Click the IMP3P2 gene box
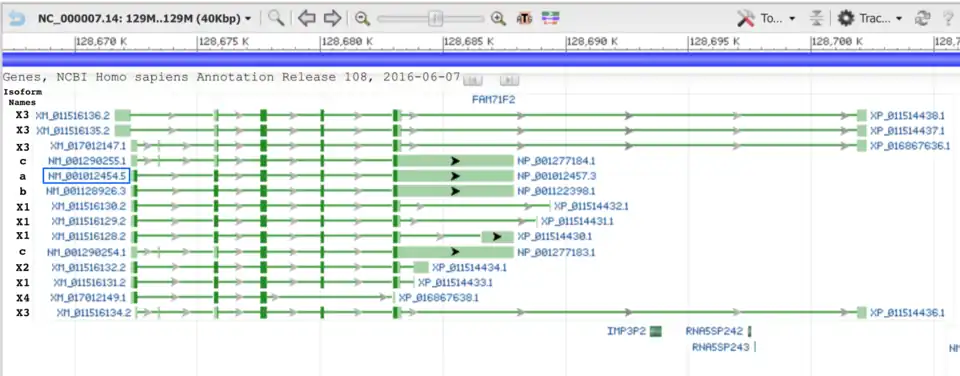The image size is (960, 376). point(656,331)
